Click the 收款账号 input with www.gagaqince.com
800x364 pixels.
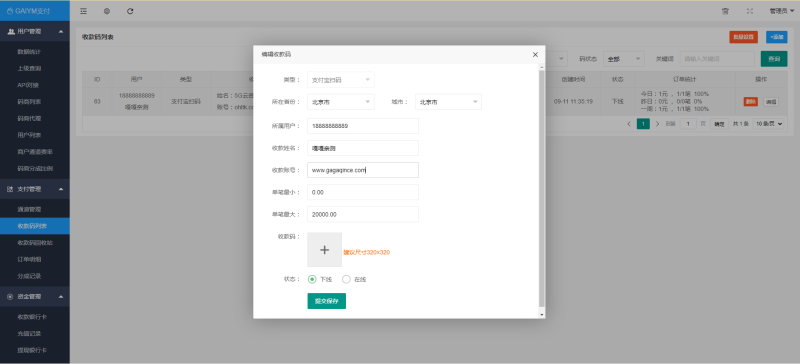click(x=363, y=170)
